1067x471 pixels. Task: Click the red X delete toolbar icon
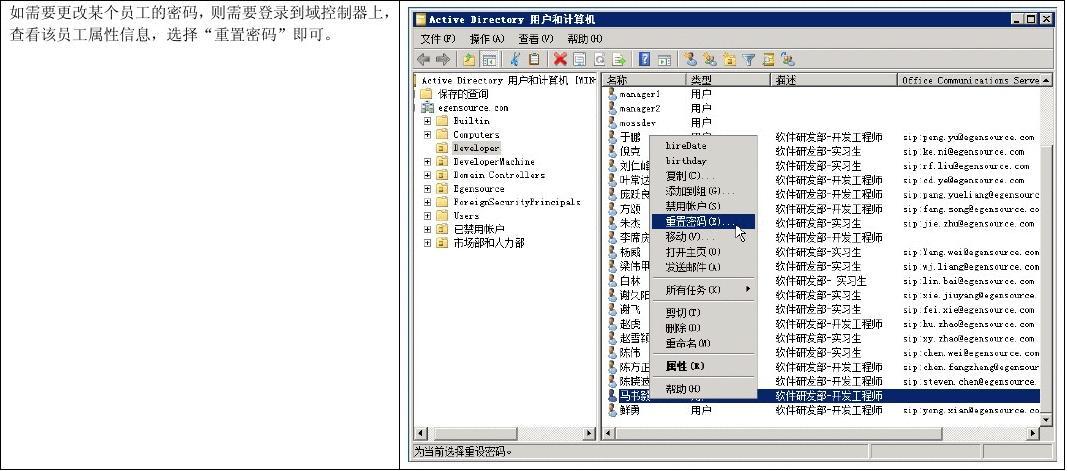pos(560,60)
